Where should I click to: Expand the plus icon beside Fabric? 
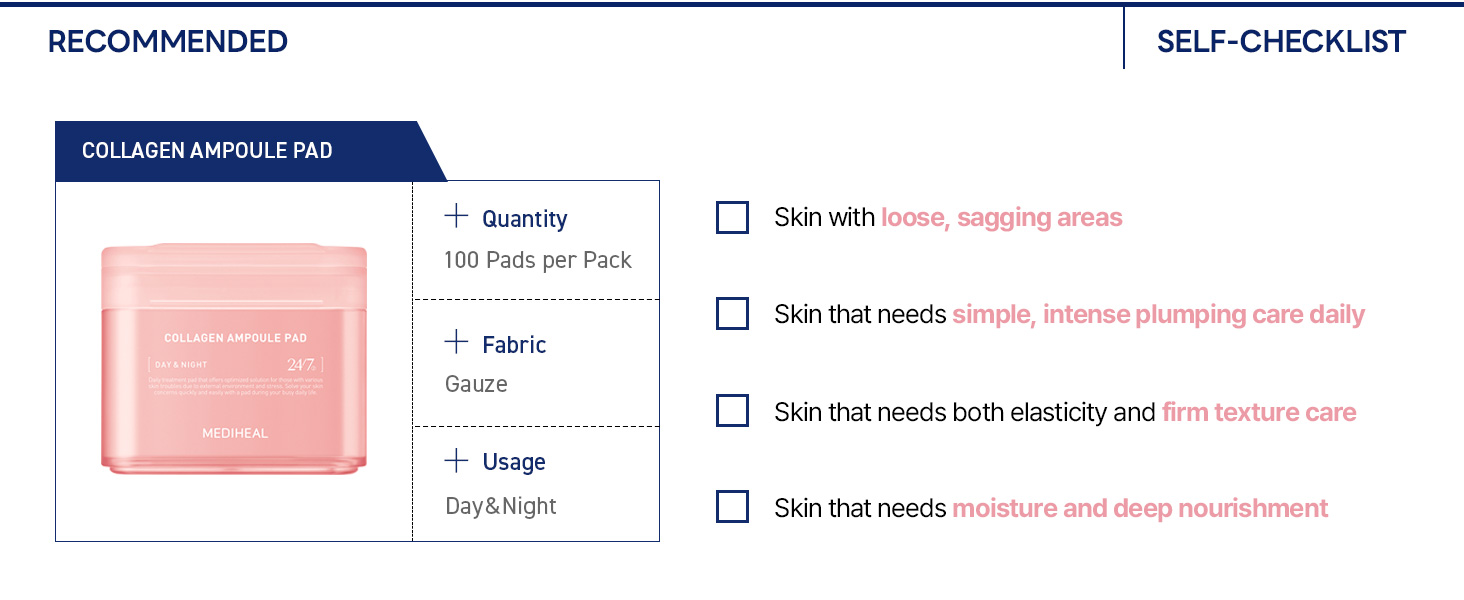[x=456, y=342]
